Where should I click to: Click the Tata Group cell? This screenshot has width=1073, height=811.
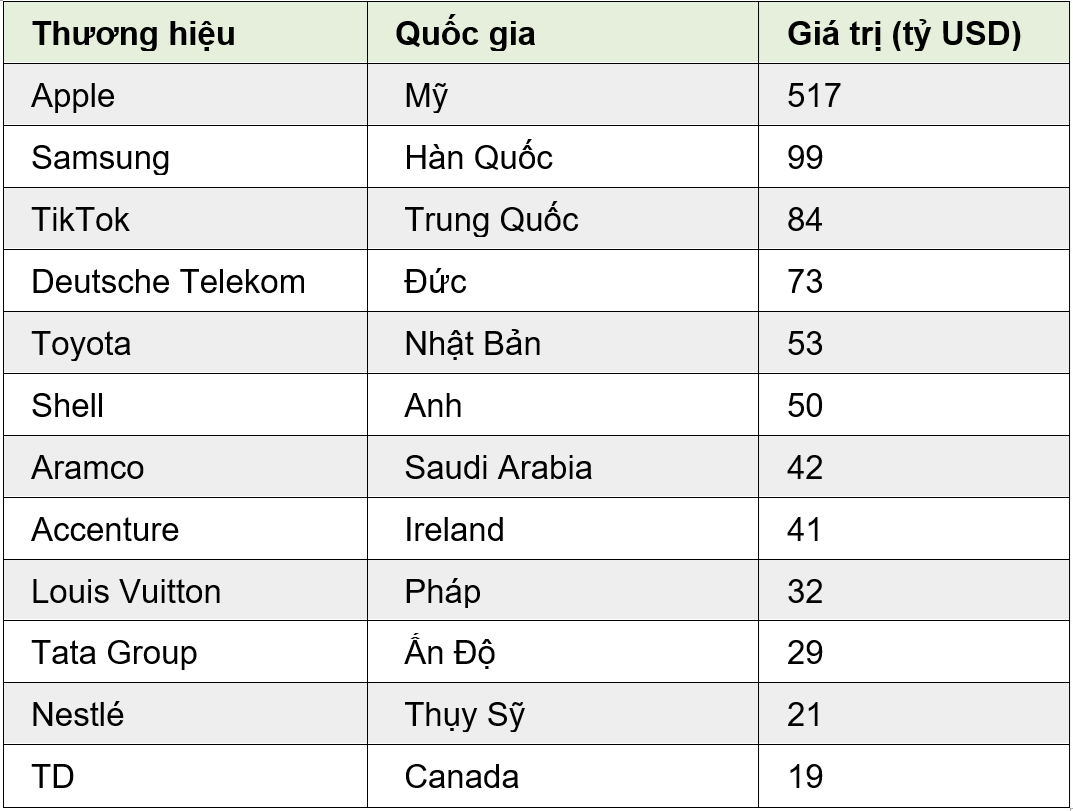coord(114,654)
